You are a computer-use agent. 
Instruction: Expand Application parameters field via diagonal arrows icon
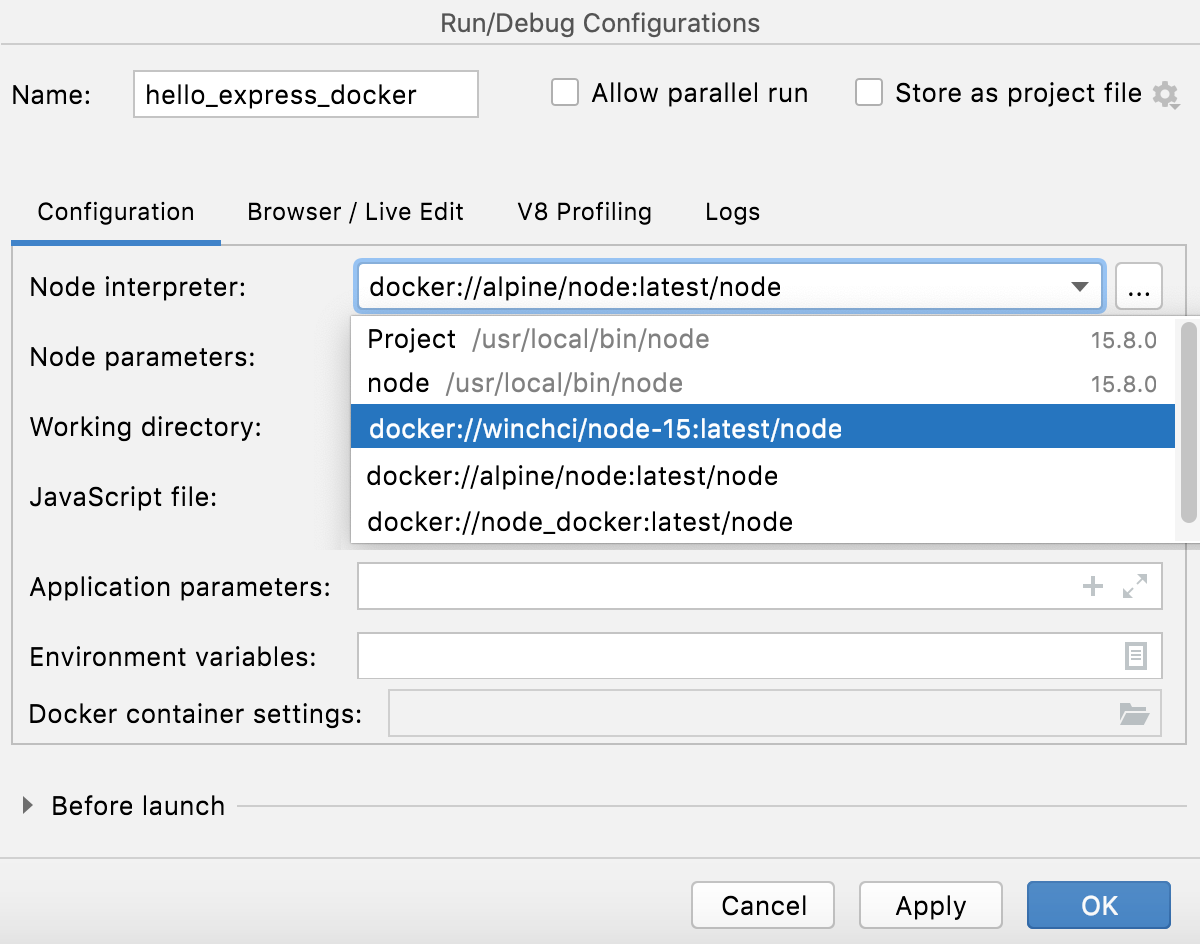pos(1135,588)
